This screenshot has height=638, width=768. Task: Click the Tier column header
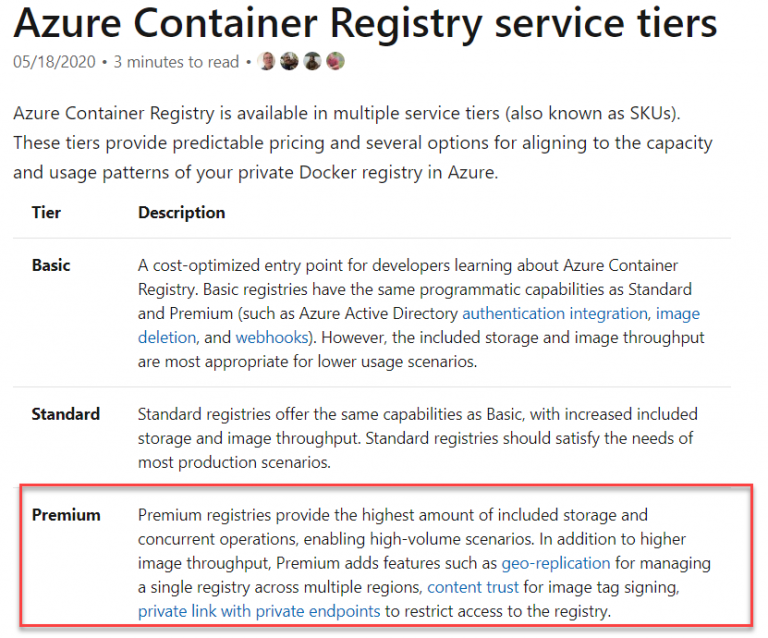(x=46, y=212)
